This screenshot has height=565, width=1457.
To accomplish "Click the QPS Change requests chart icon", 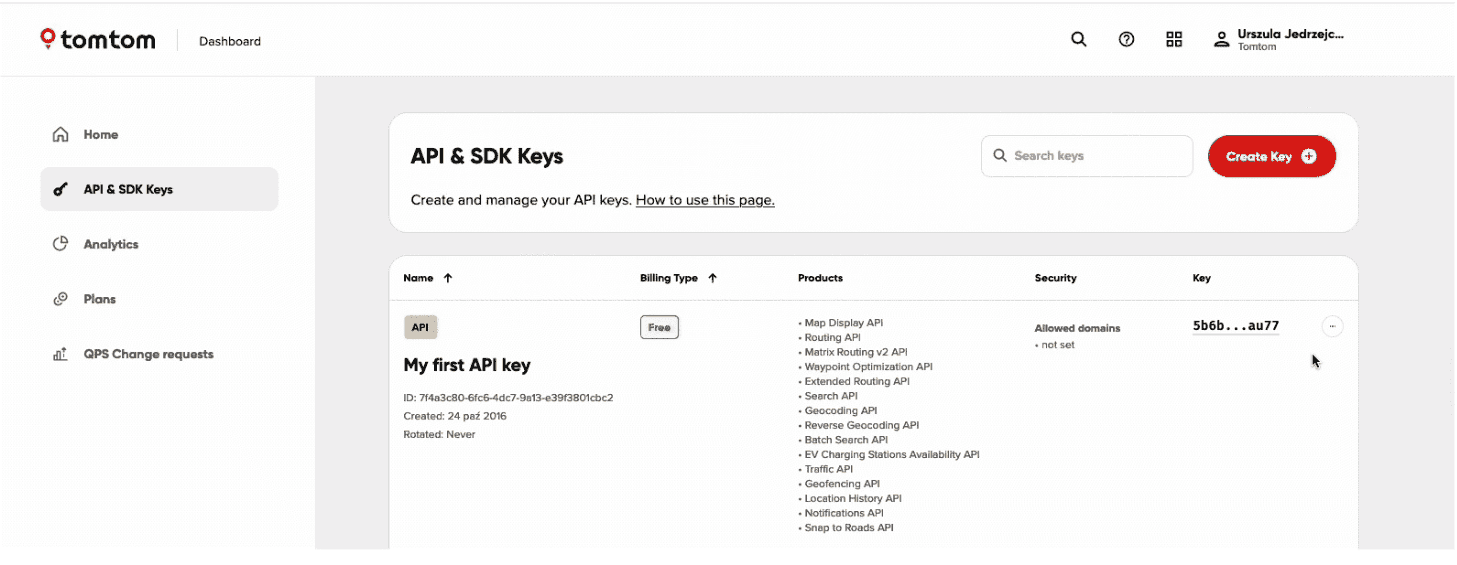I will pos(60,354).
